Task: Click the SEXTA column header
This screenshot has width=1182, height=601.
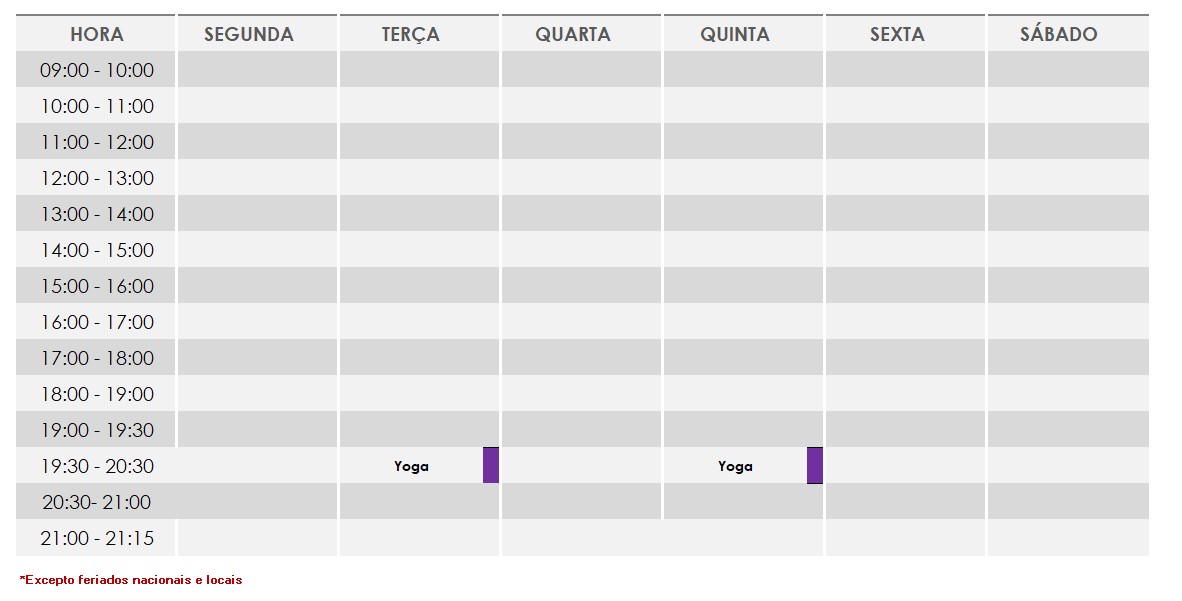Action: (897, 34)
